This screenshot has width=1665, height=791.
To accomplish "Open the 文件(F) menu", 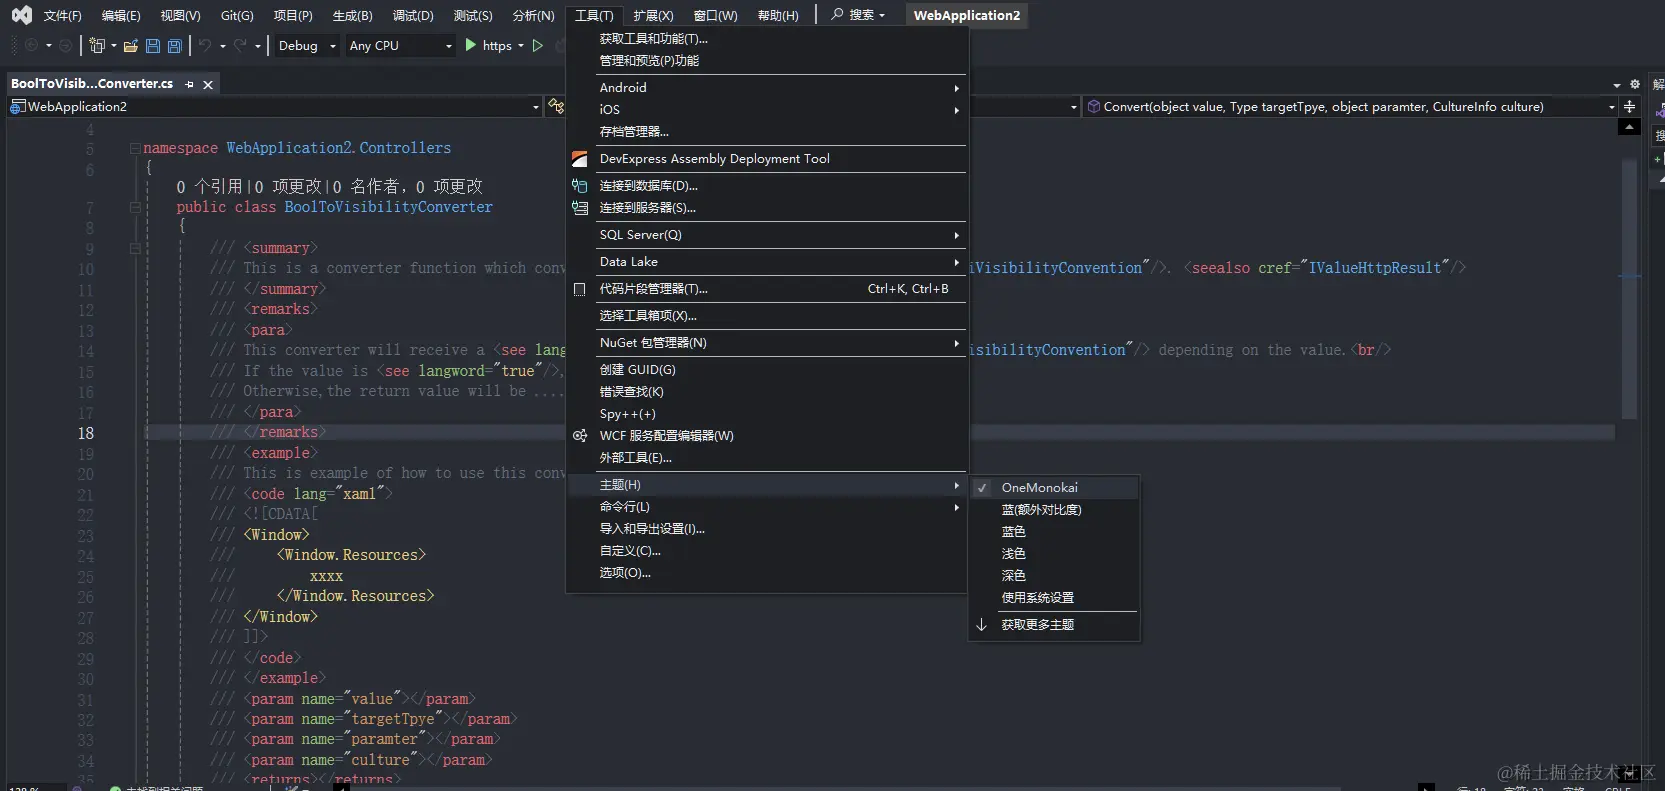I will (62, 16).
